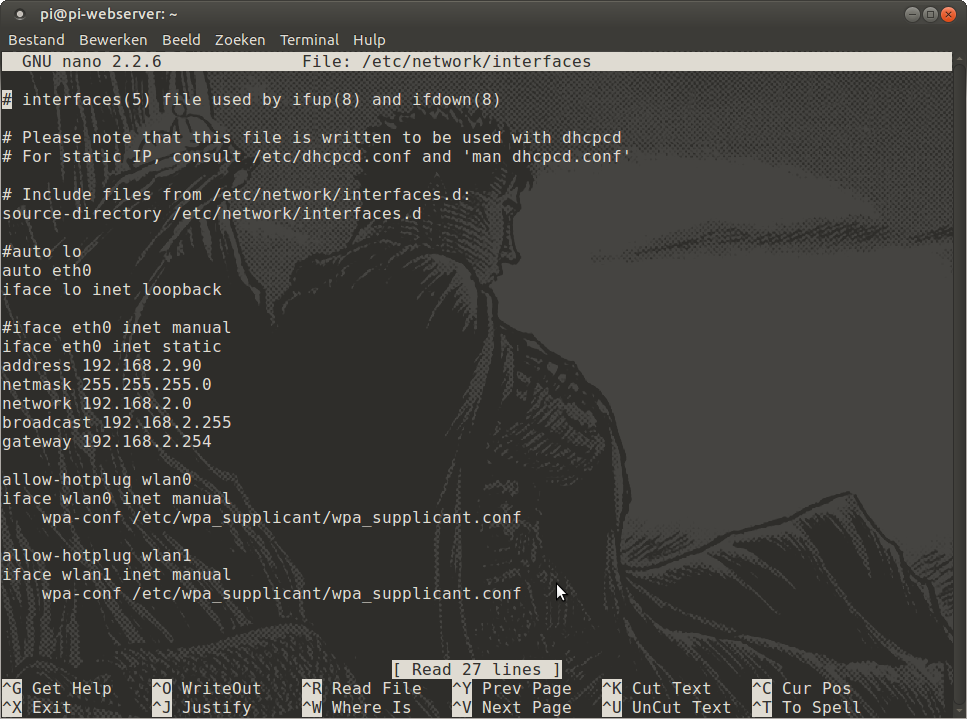The image size is (967, 719).
Task: Click the ^X Exit shortcut
Action: (x=36, y=708)
